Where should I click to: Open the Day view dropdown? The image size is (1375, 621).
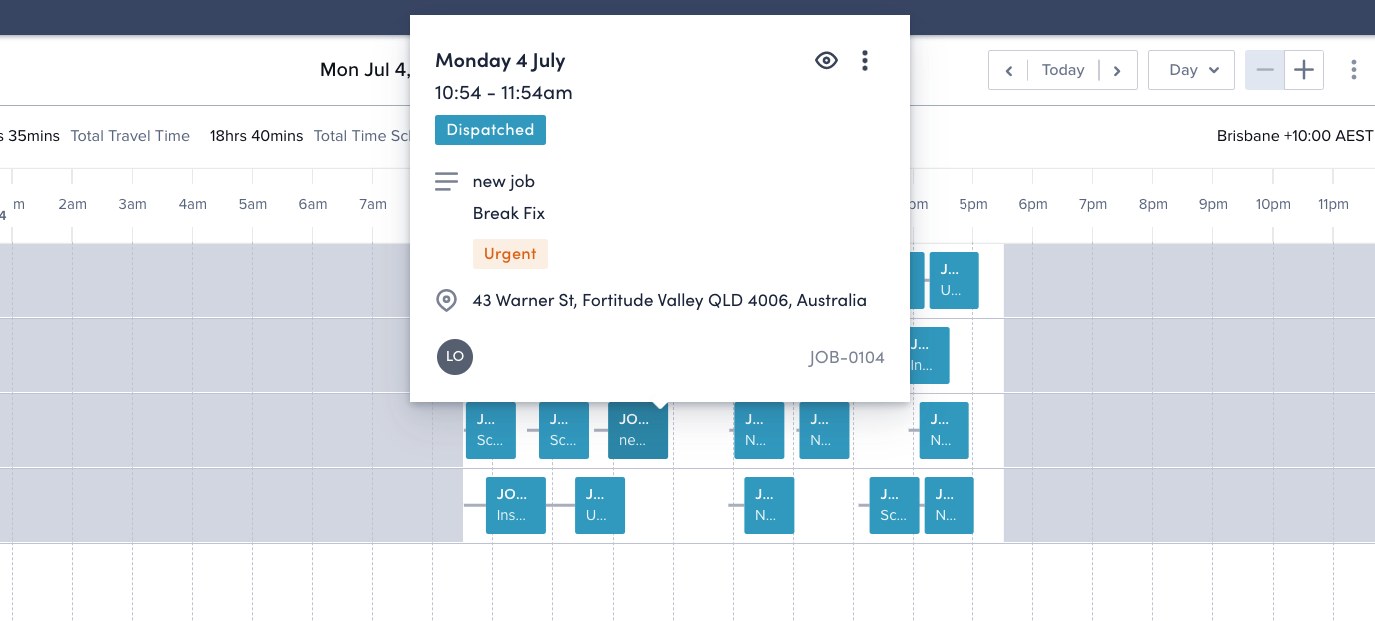point(1191,70)
